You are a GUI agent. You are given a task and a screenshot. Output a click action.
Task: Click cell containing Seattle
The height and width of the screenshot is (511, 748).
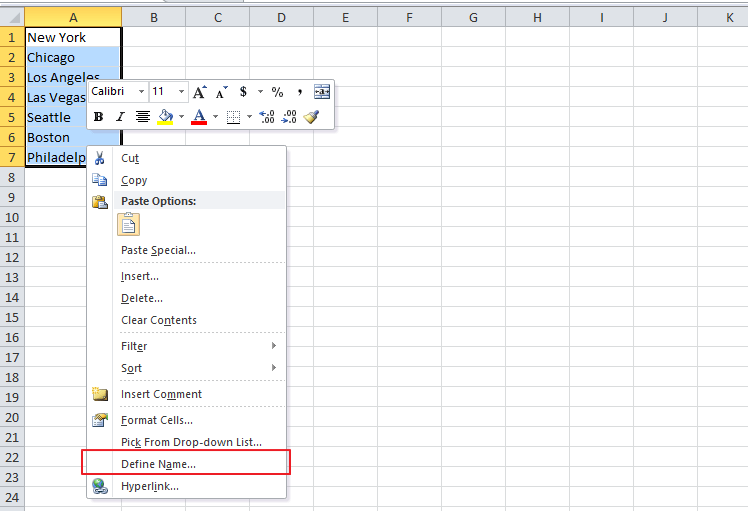coord(56,117)
